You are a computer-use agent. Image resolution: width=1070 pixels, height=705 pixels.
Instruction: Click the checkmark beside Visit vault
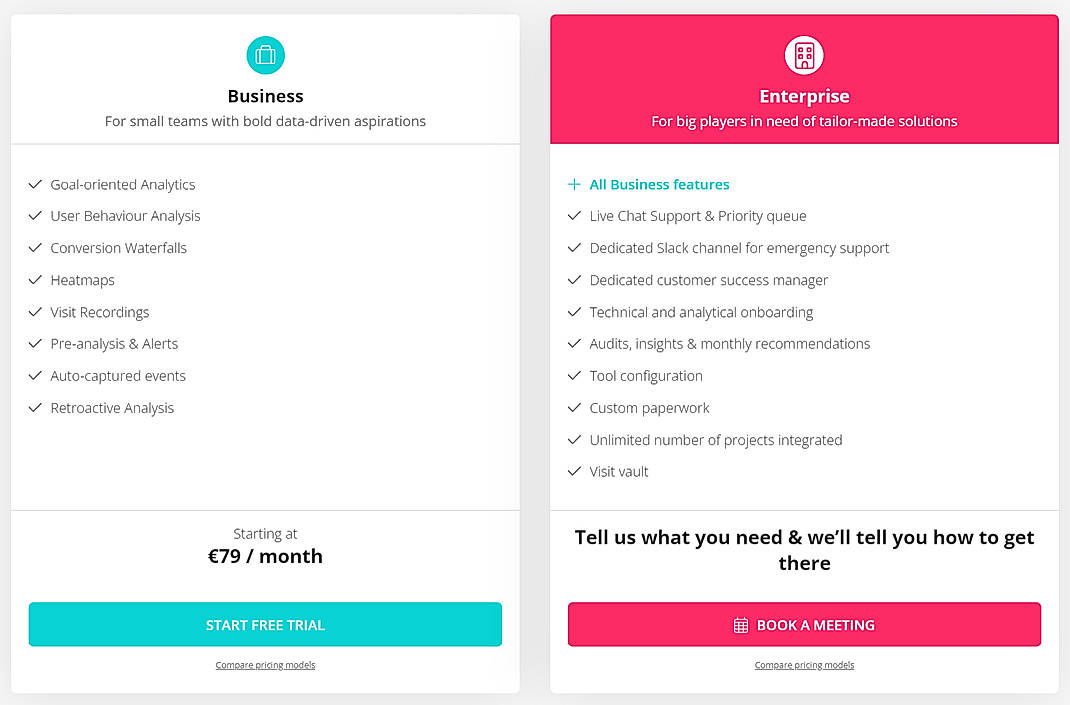point(575,471)
